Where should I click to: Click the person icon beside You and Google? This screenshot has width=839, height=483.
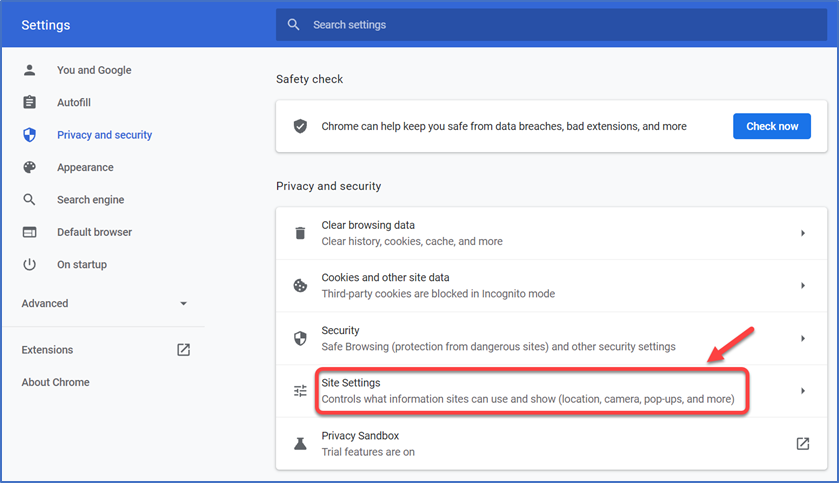pos(29,70)
